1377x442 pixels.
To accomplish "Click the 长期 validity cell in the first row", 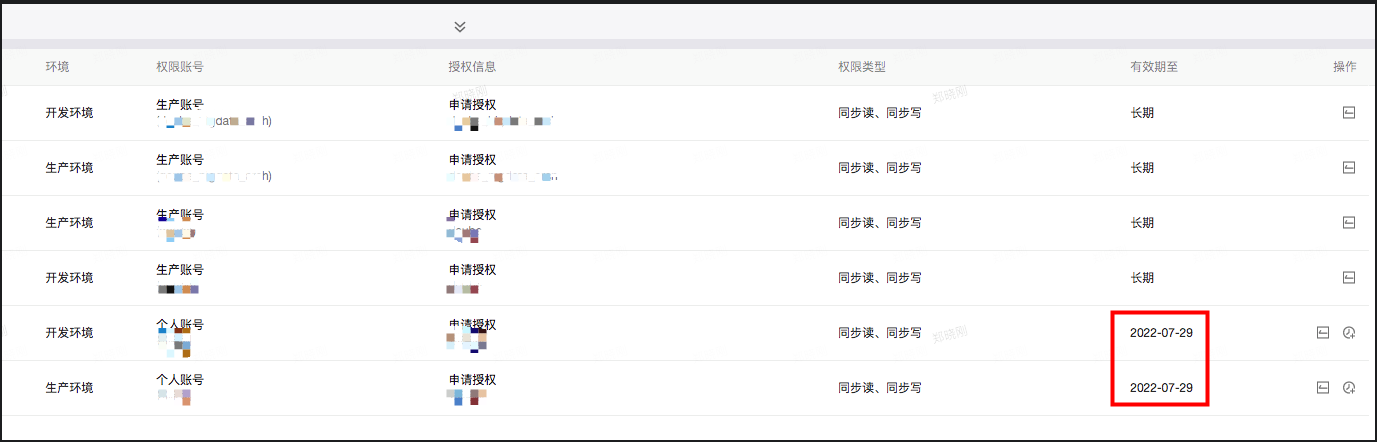I will (x=1142, y=113).
